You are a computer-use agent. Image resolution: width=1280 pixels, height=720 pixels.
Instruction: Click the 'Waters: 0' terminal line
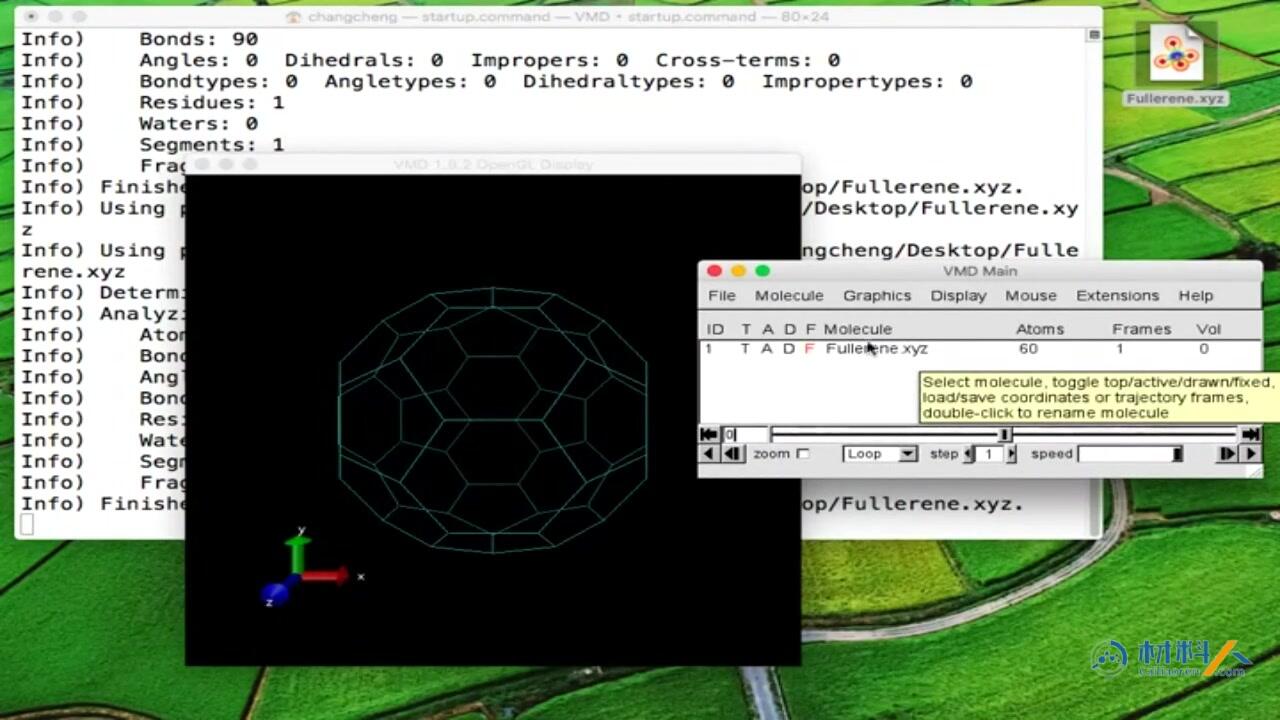(198, 123)
